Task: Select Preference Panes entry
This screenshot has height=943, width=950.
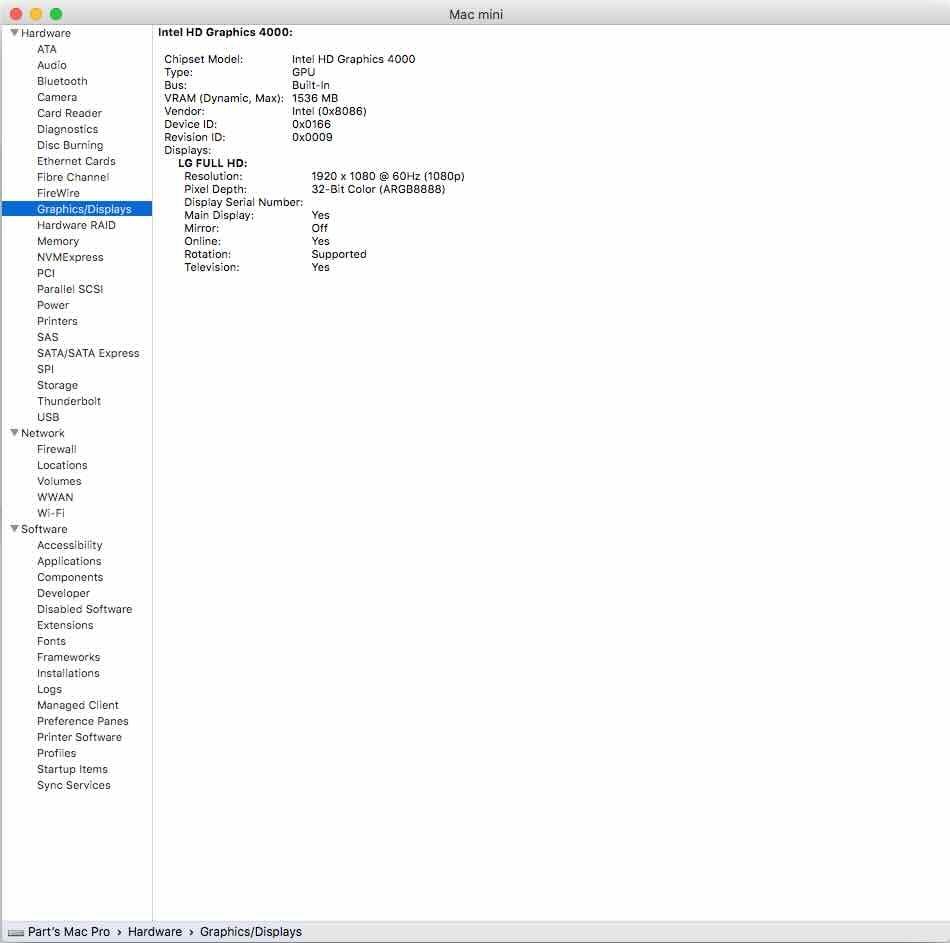Action: (x=82, y=721)
